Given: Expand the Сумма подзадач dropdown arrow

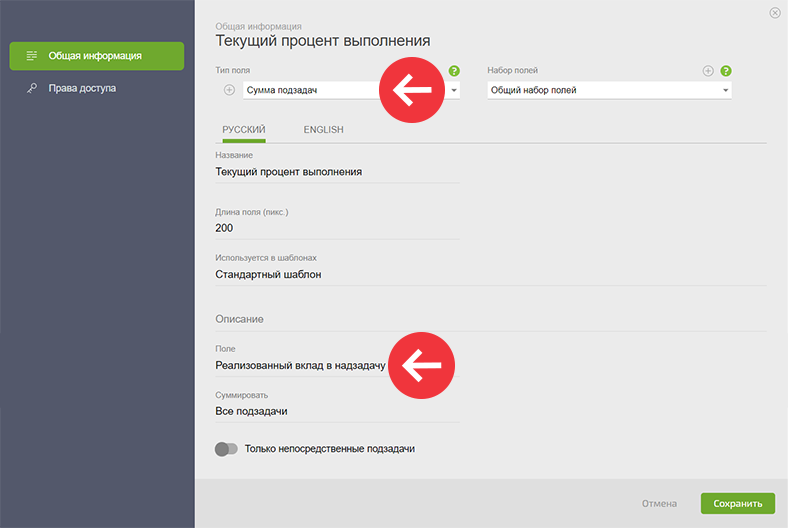Looking at the screenshot, I should point(454,90).
